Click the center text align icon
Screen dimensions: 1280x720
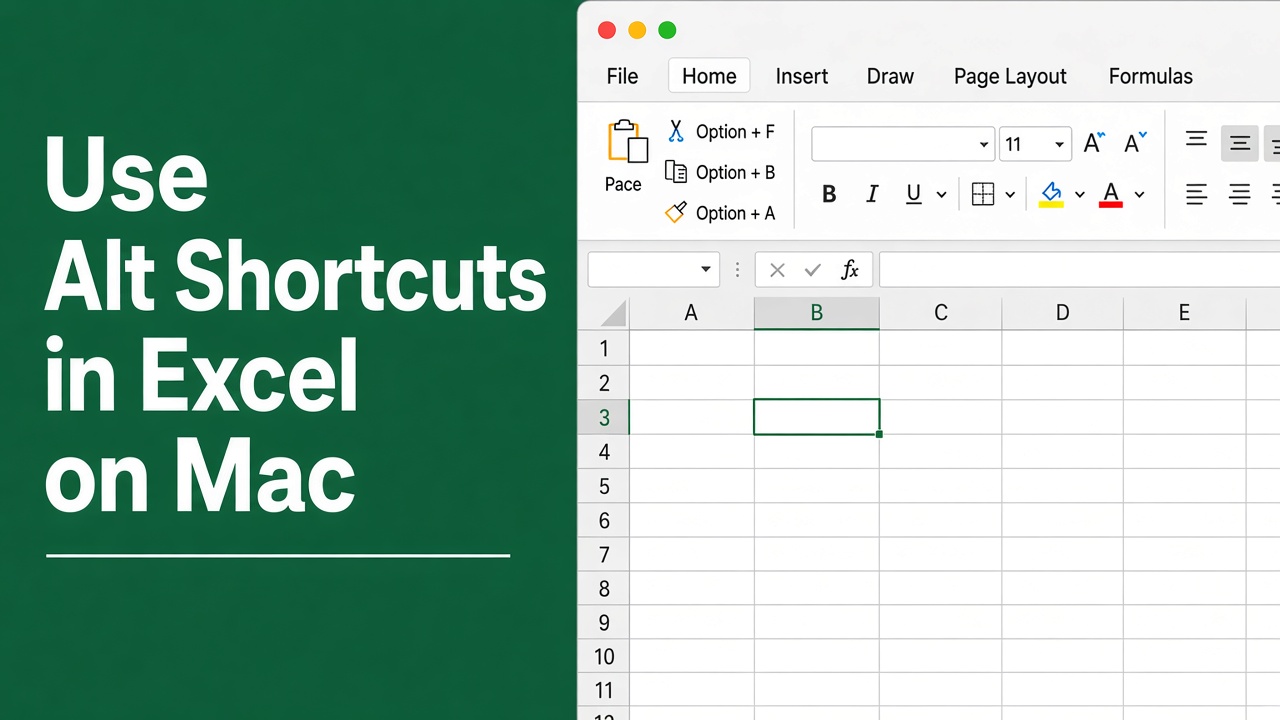coord(1240,194)
